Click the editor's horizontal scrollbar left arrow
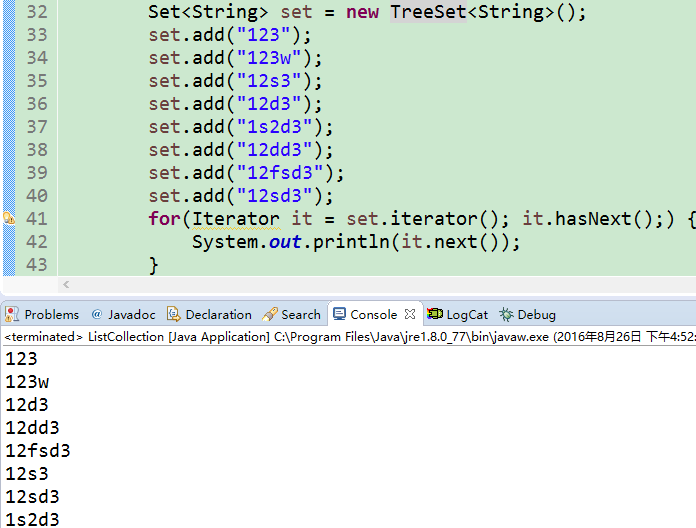Screen dimensions: 696x528 point(66,286)
